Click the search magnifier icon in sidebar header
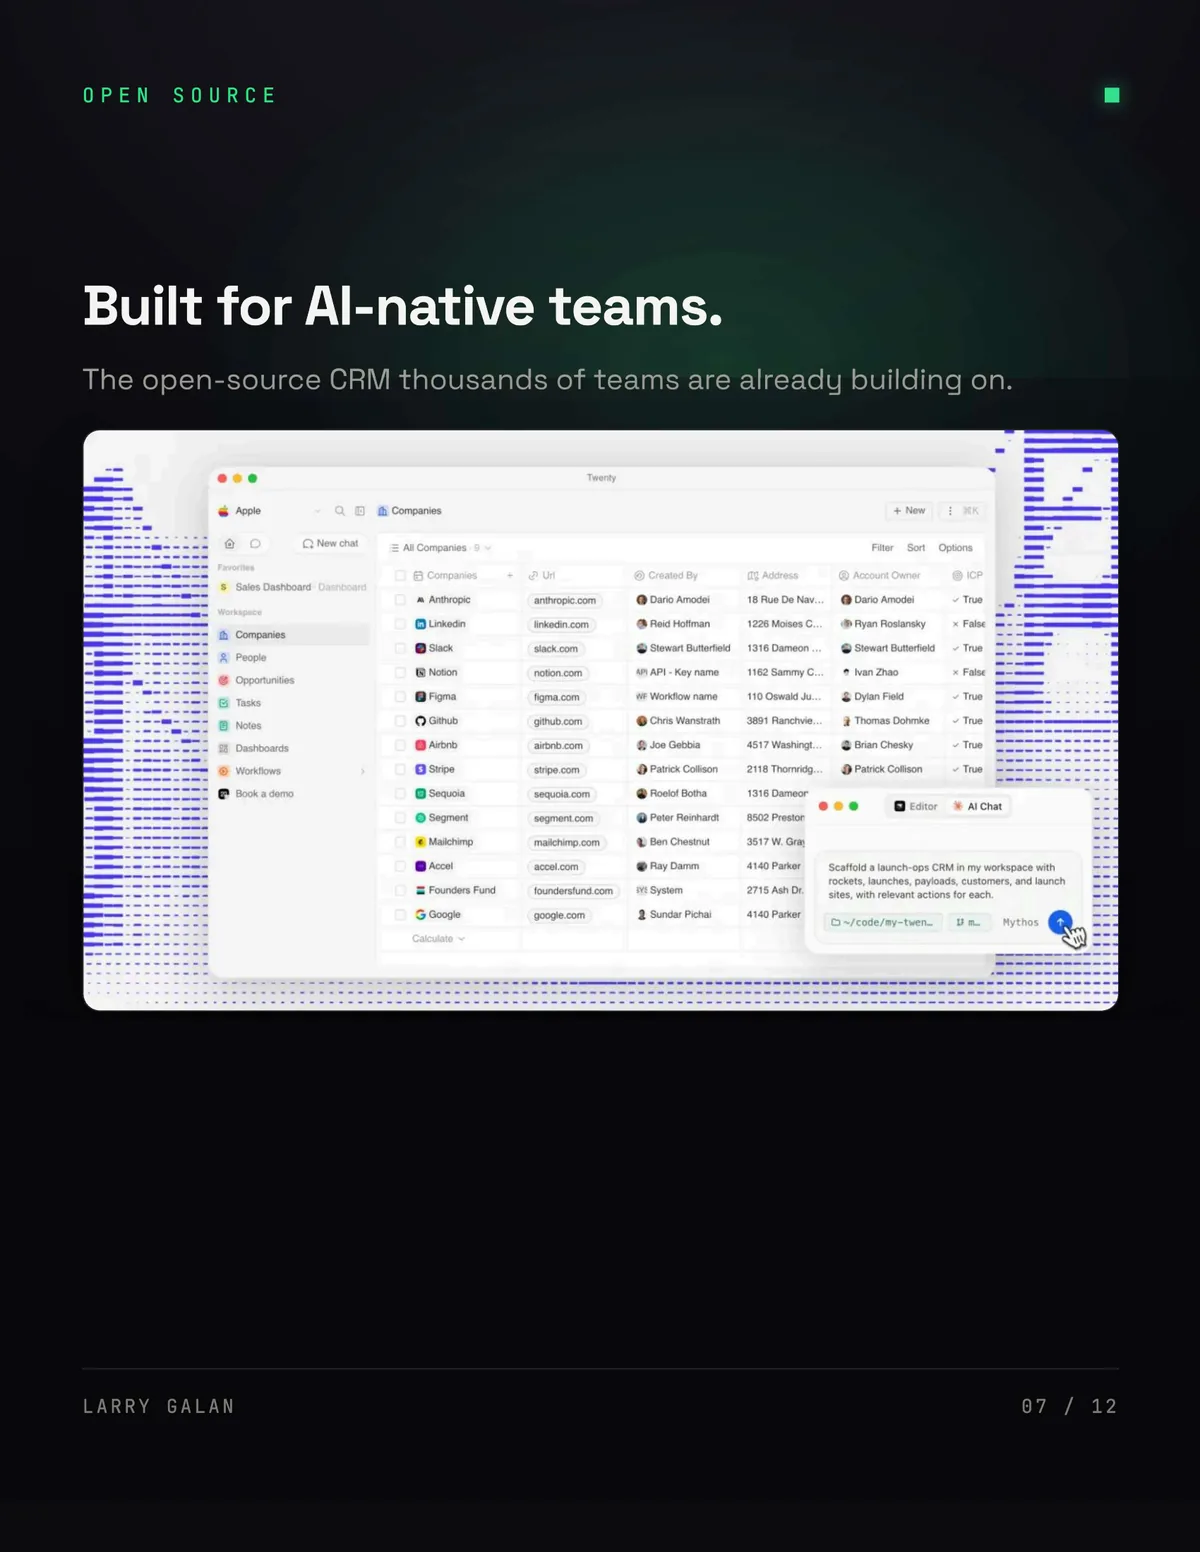The image size is (1200, 1552). point(340,511)
